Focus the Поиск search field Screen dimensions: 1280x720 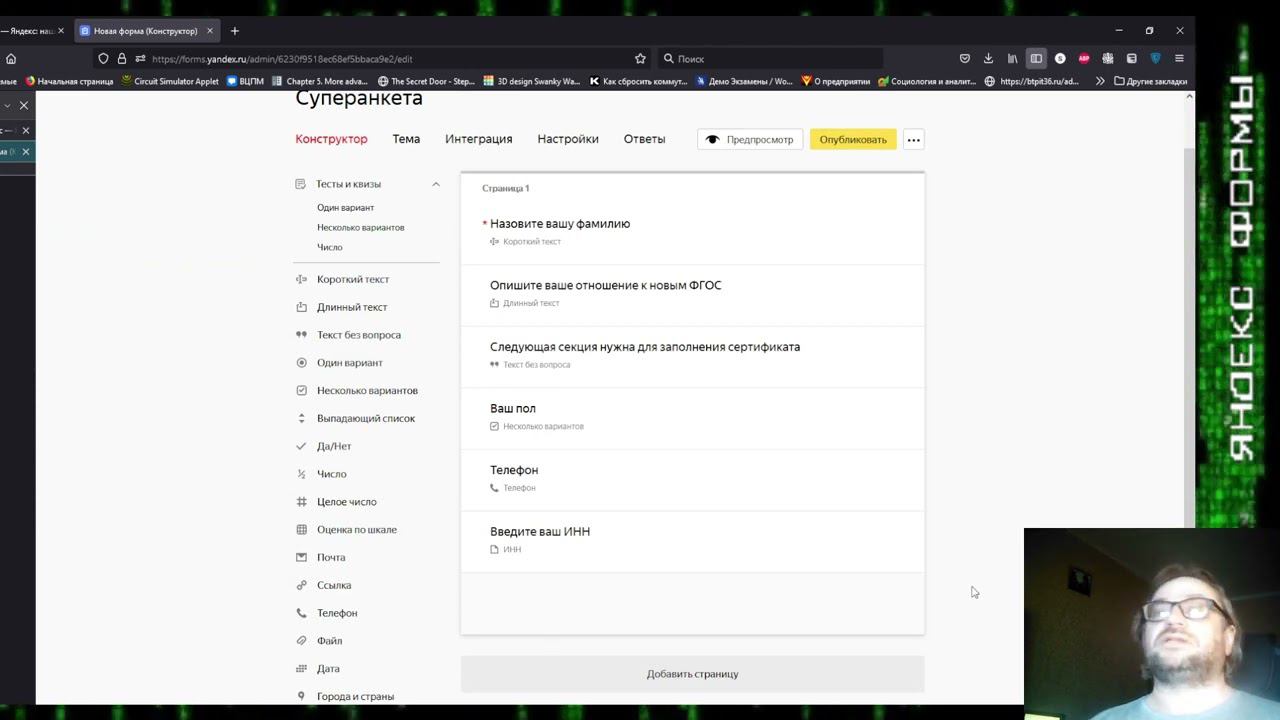point(770,59)
